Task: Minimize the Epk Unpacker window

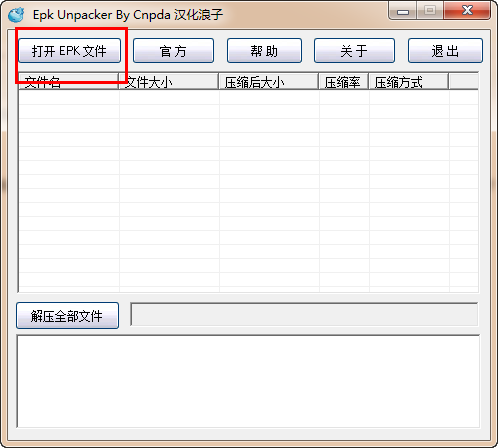Action: coord(403,11)
